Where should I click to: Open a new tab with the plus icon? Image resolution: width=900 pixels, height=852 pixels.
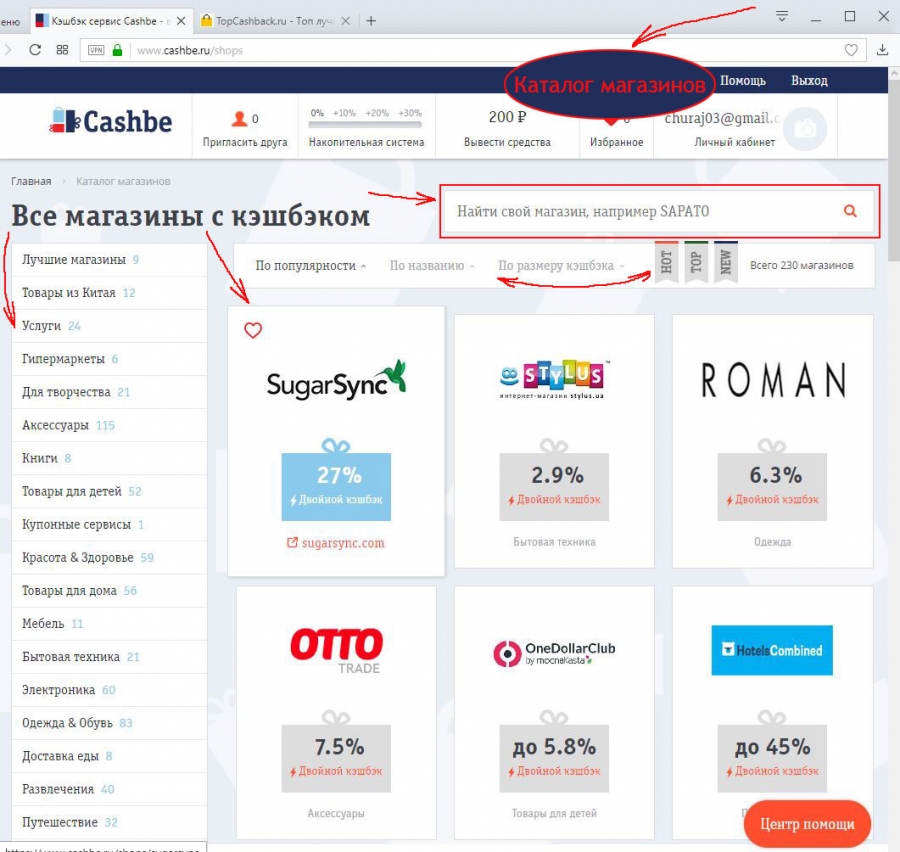371,21
